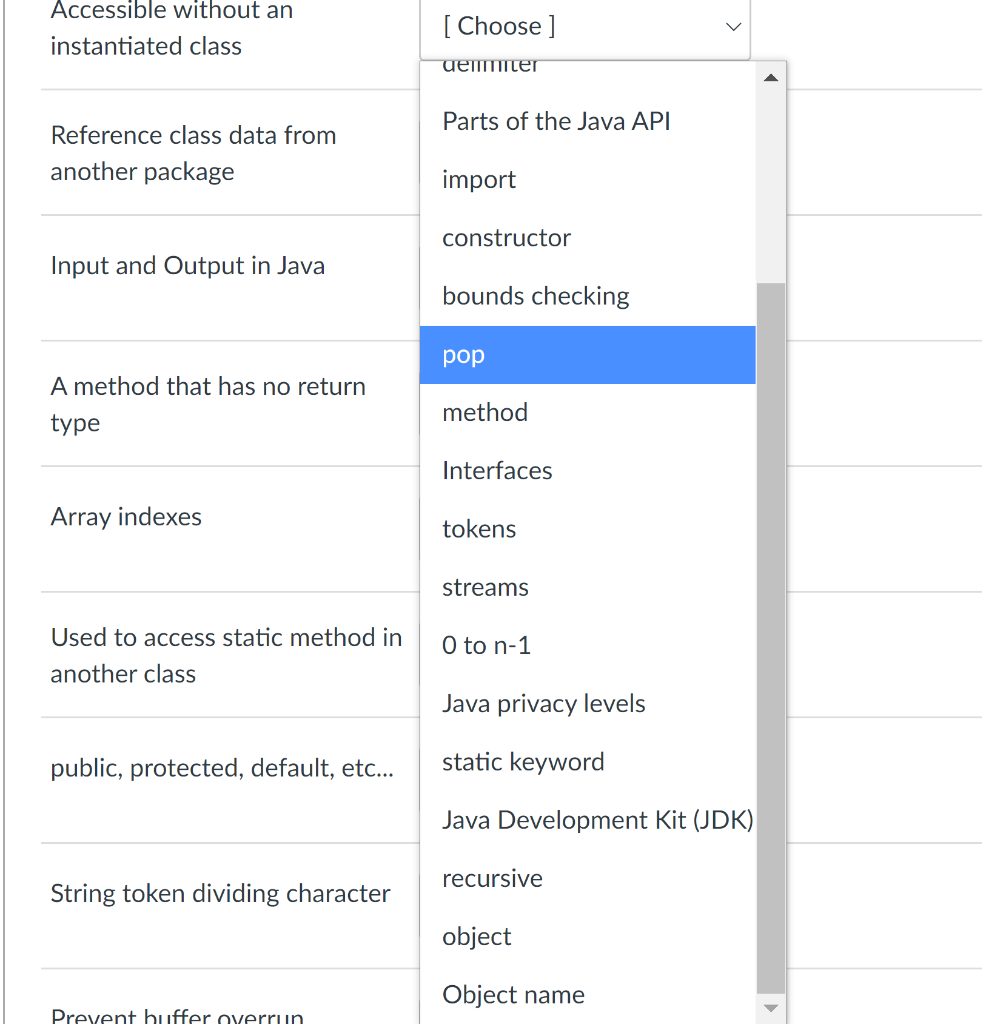Select "streams" in the list
Viewport: 986px width, 1024px height.
point(485,587)
